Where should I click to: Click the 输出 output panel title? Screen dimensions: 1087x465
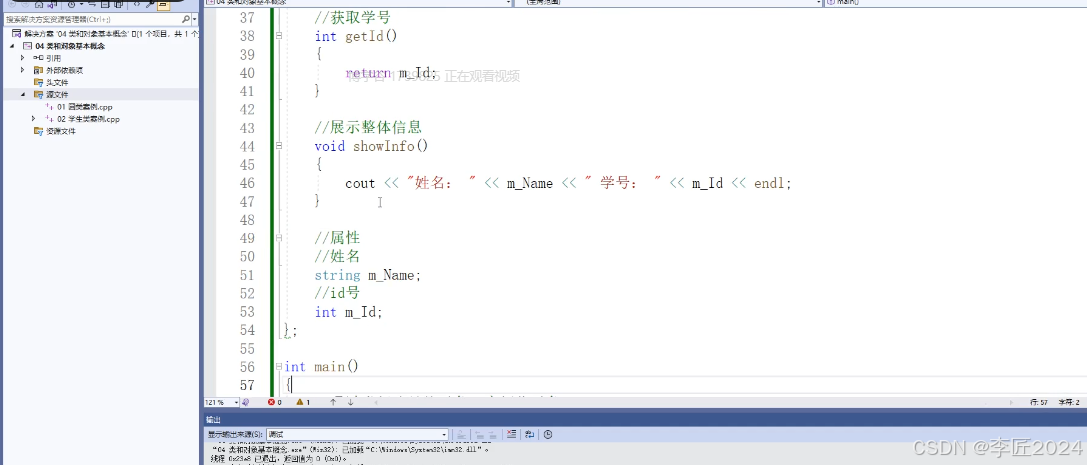coord(213,419)
